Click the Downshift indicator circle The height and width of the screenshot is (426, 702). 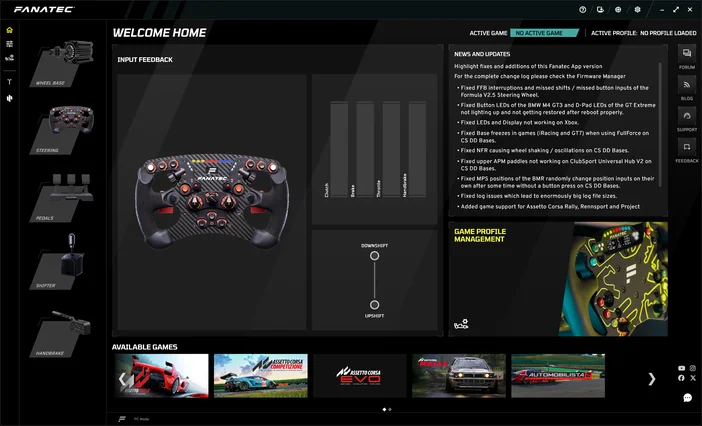click(x=374, y=256)
